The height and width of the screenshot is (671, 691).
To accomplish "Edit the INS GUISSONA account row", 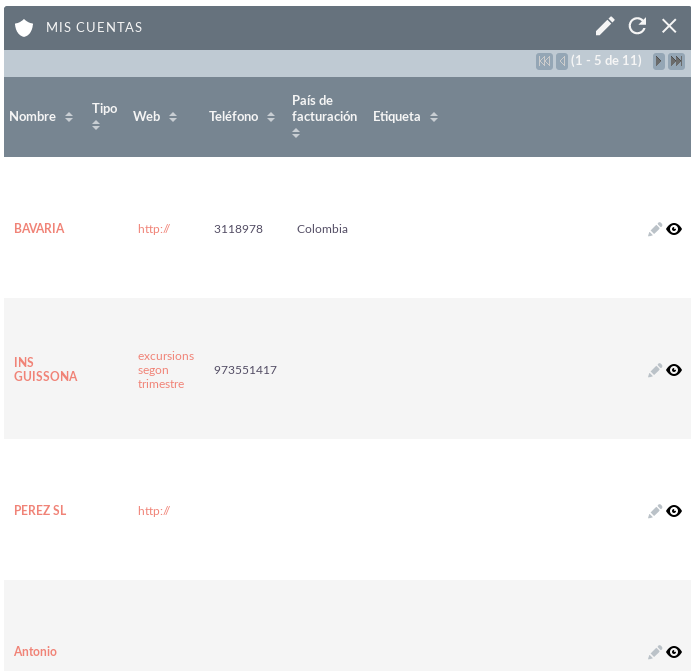I will (x=655, y=370).
